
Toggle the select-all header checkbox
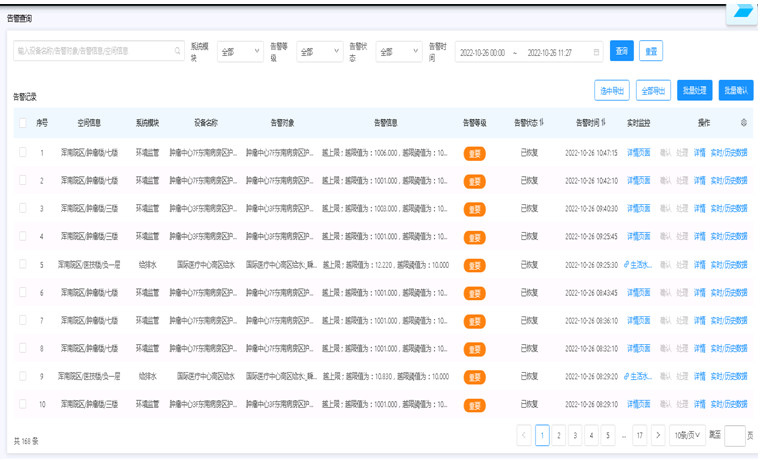tap(23, 123)
